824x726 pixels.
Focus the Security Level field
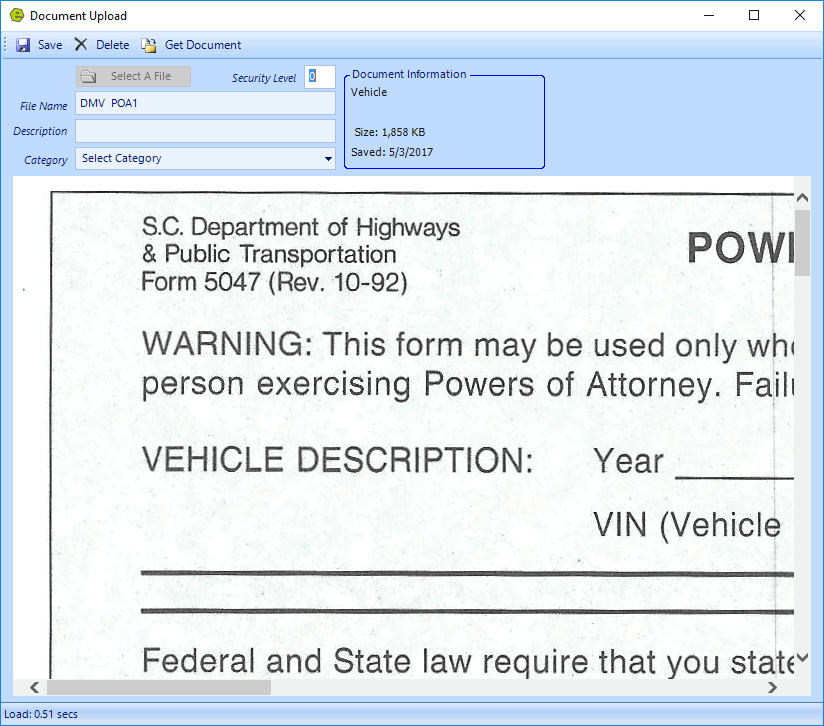tap(320, 77)
